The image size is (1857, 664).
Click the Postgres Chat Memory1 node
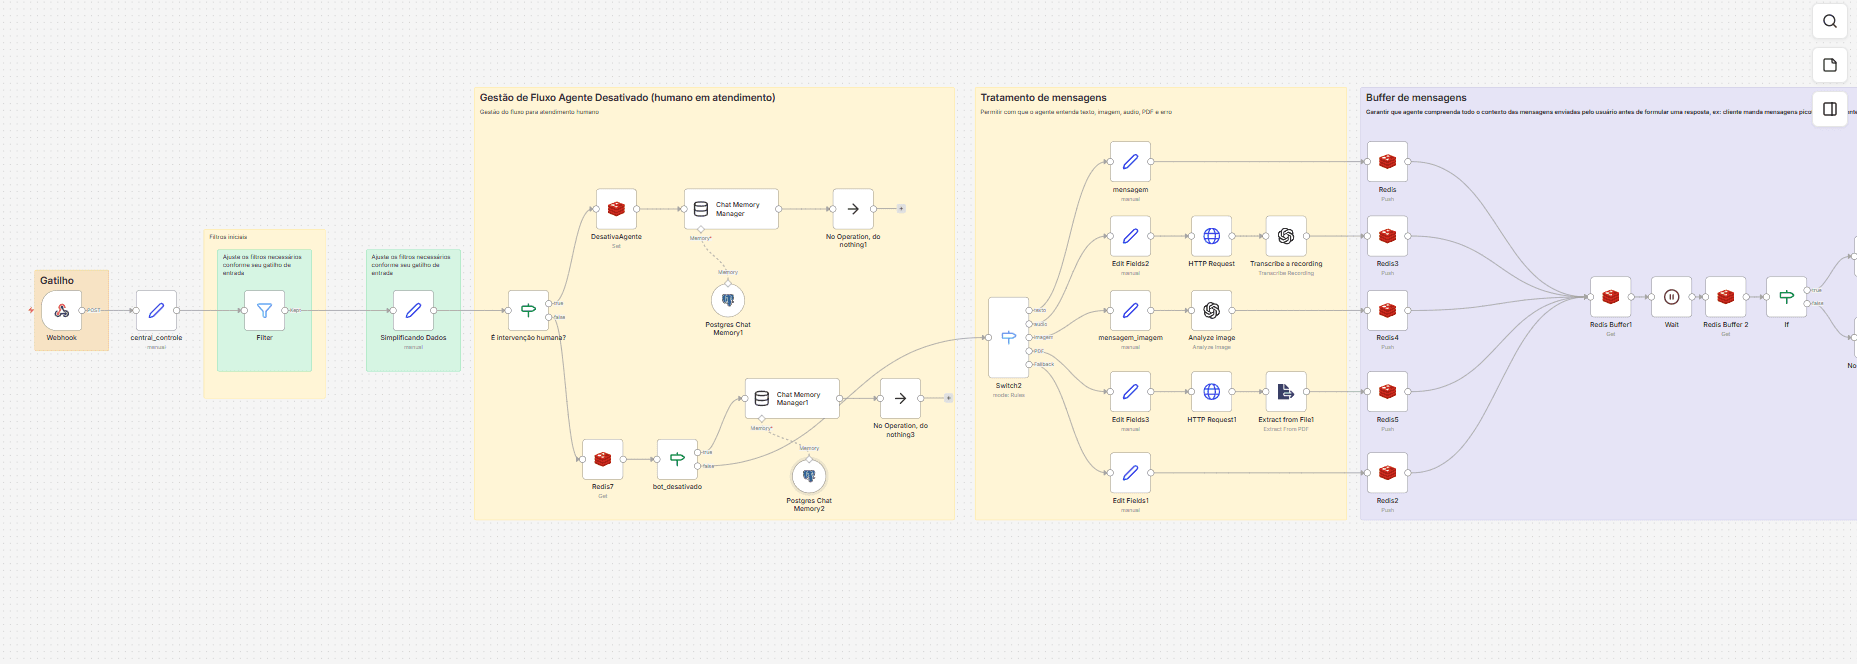(x=728, y=300)
